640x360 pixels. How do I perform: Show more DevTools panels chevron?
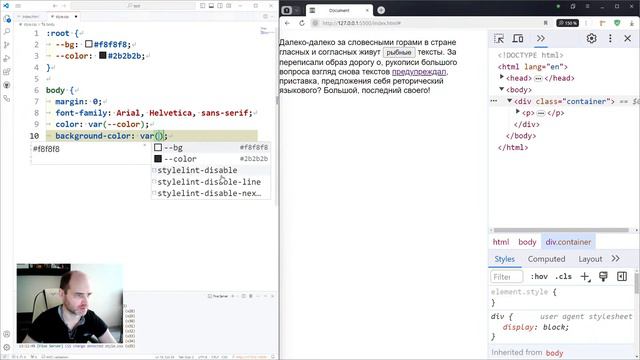coord(541,38)
